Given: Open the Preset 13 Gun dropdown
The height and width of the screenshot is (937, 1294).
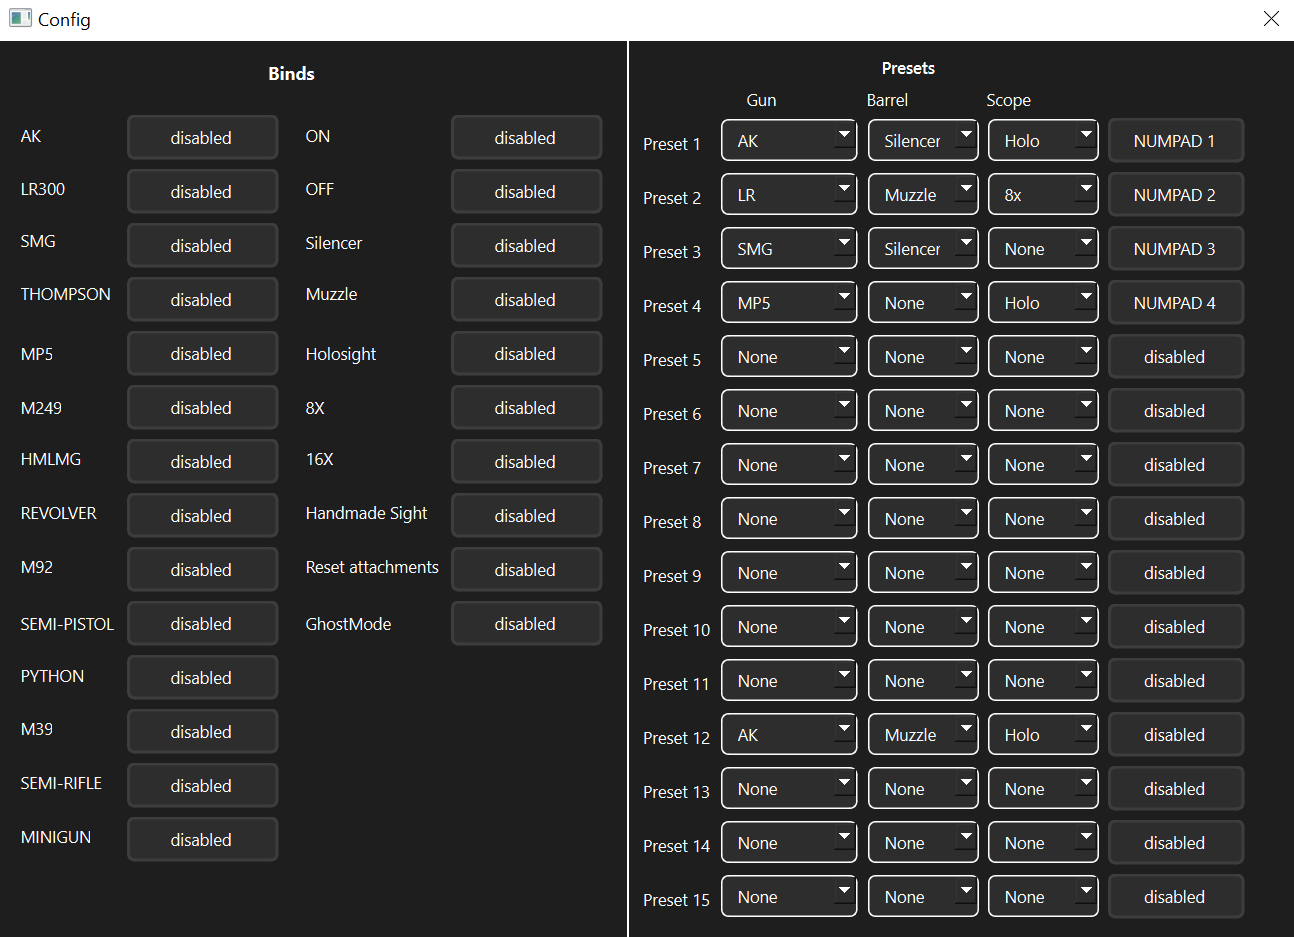Looking at the screenshot, I should coord(789,788).
